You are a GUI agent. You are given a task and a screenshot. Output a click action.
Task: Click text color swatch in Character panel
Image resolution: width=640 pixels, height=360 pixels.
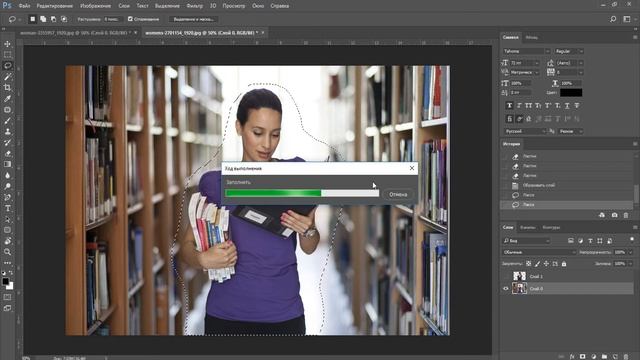pos(571,93)
